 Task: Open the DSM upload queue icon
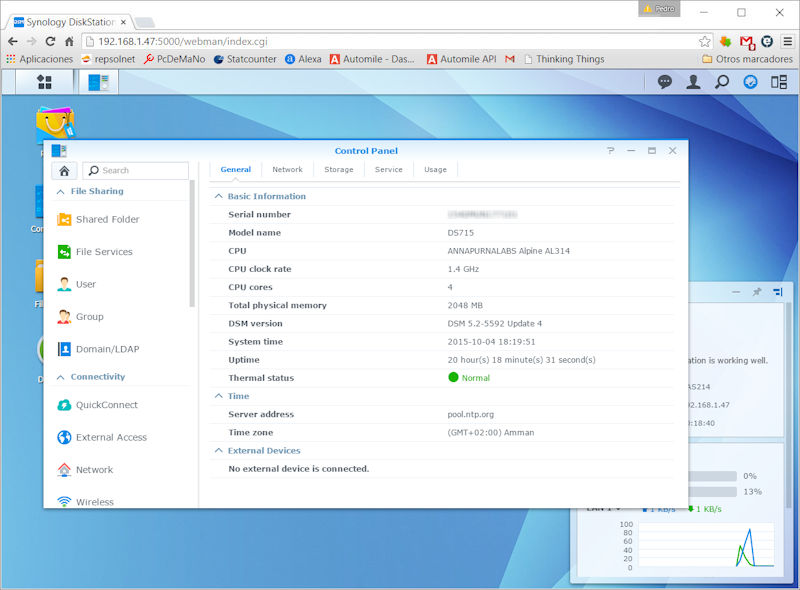click(x=750, y=82)
